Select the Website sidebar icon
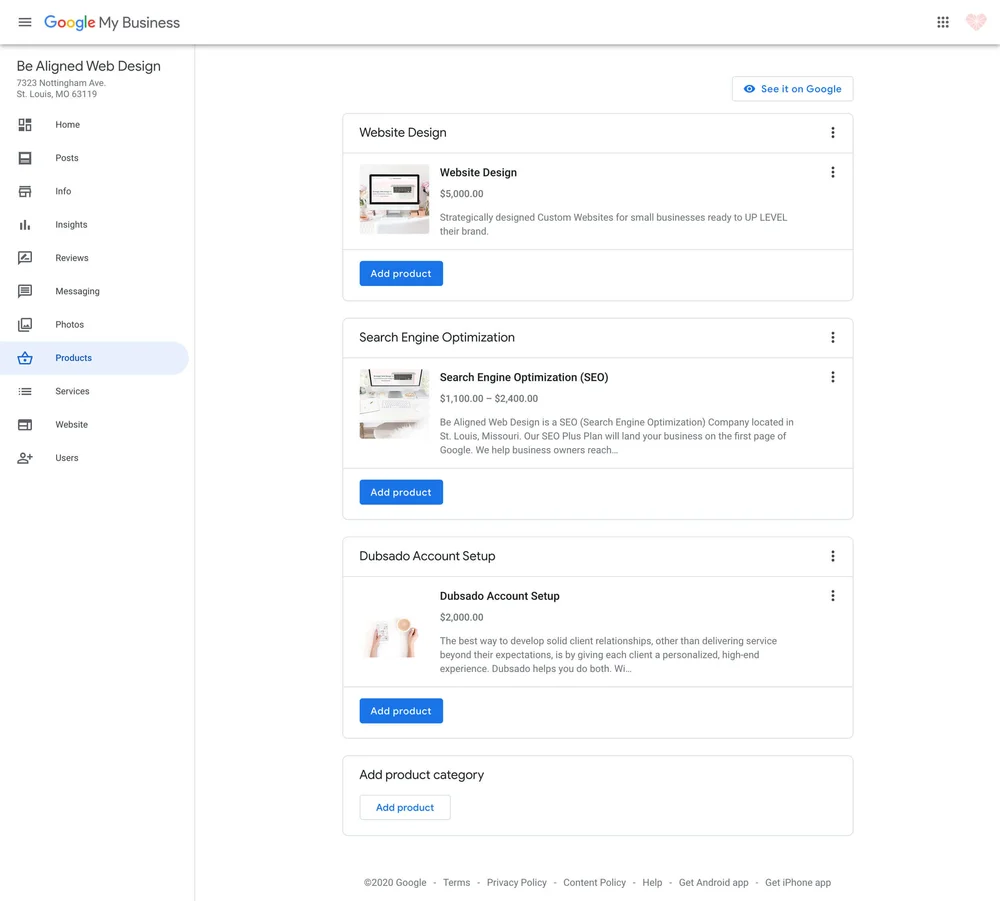 tap(24, 424)
